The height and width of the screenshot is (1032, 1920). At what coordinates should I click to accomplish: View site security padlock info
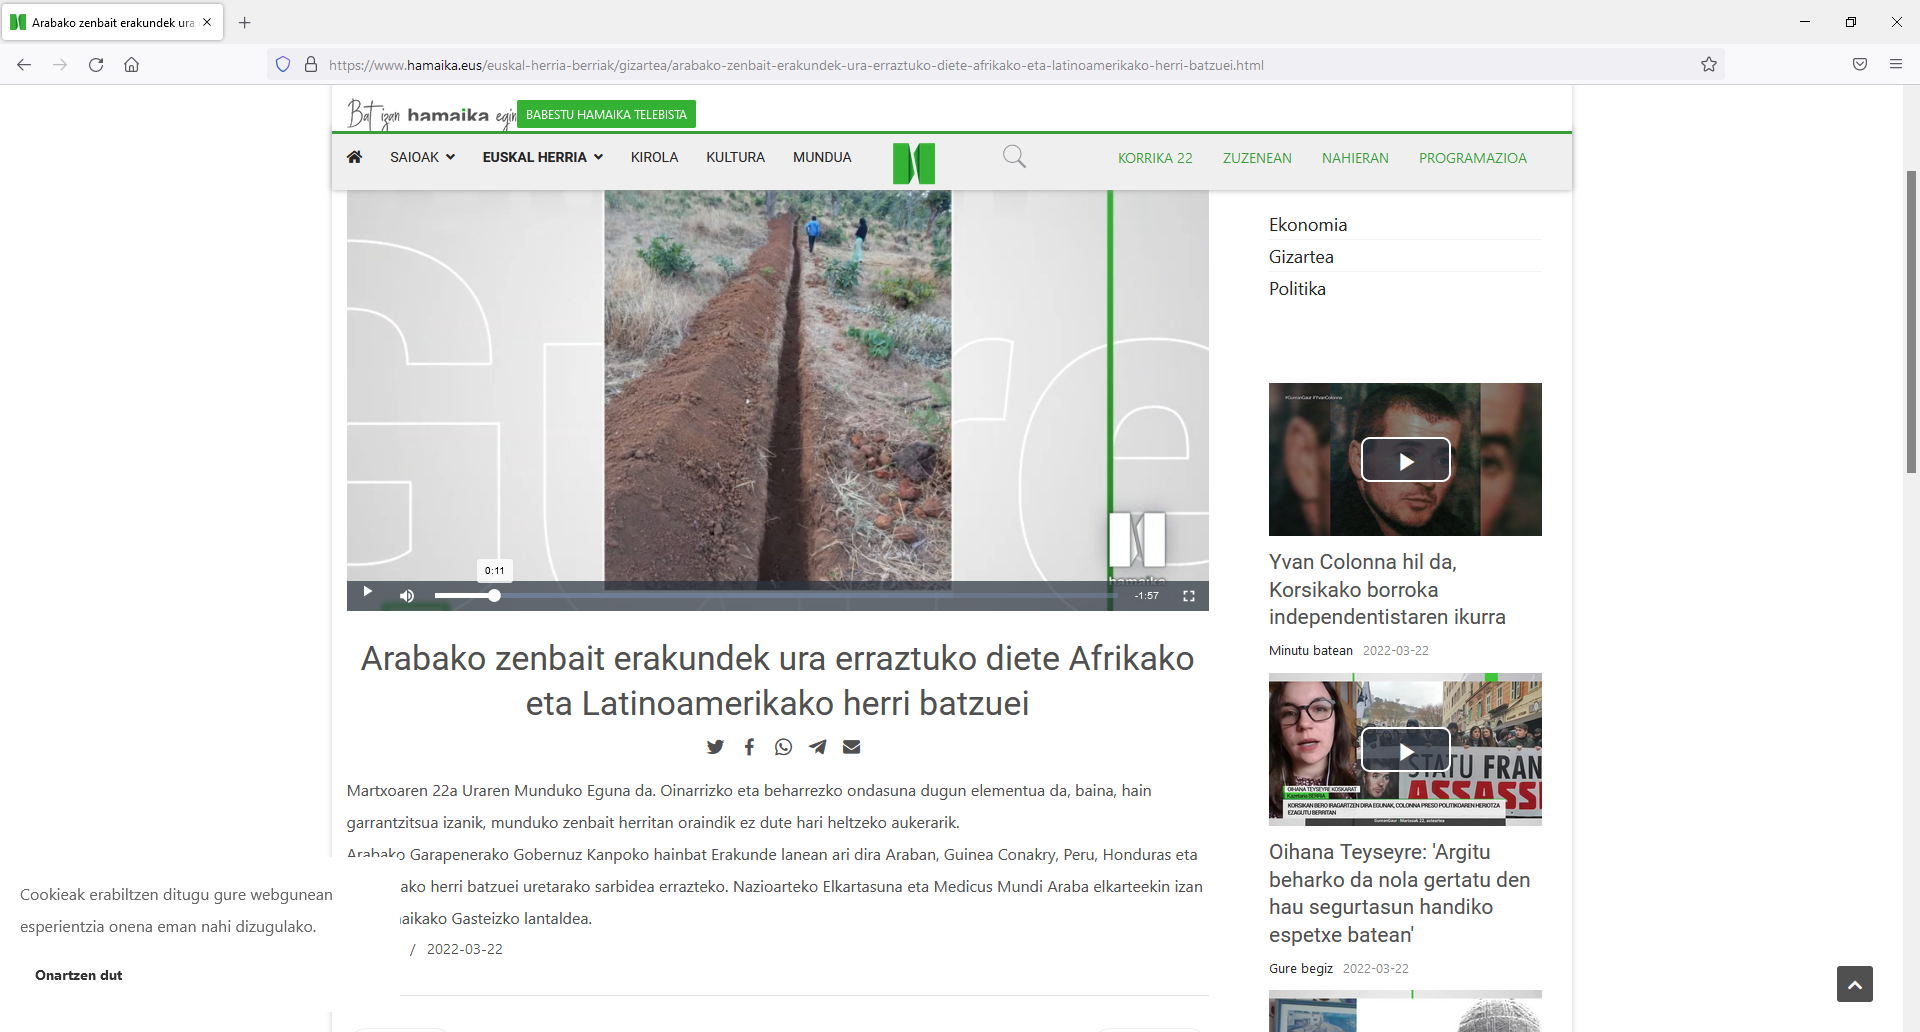tap(311, 65)
